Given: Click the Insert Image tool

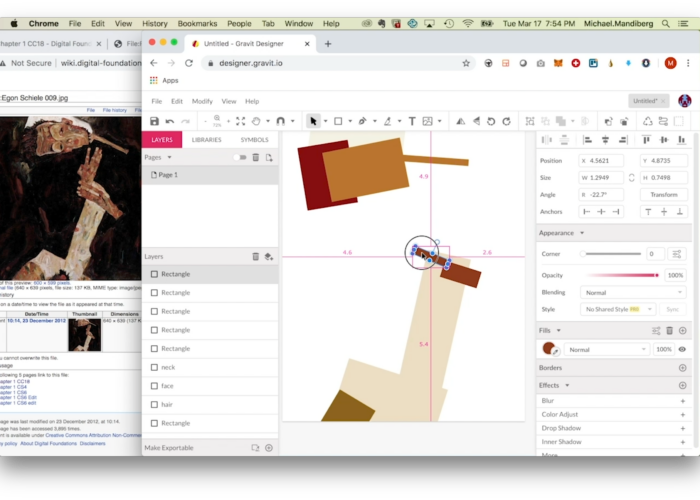Looking at the screenshot, I should (428, 121).
